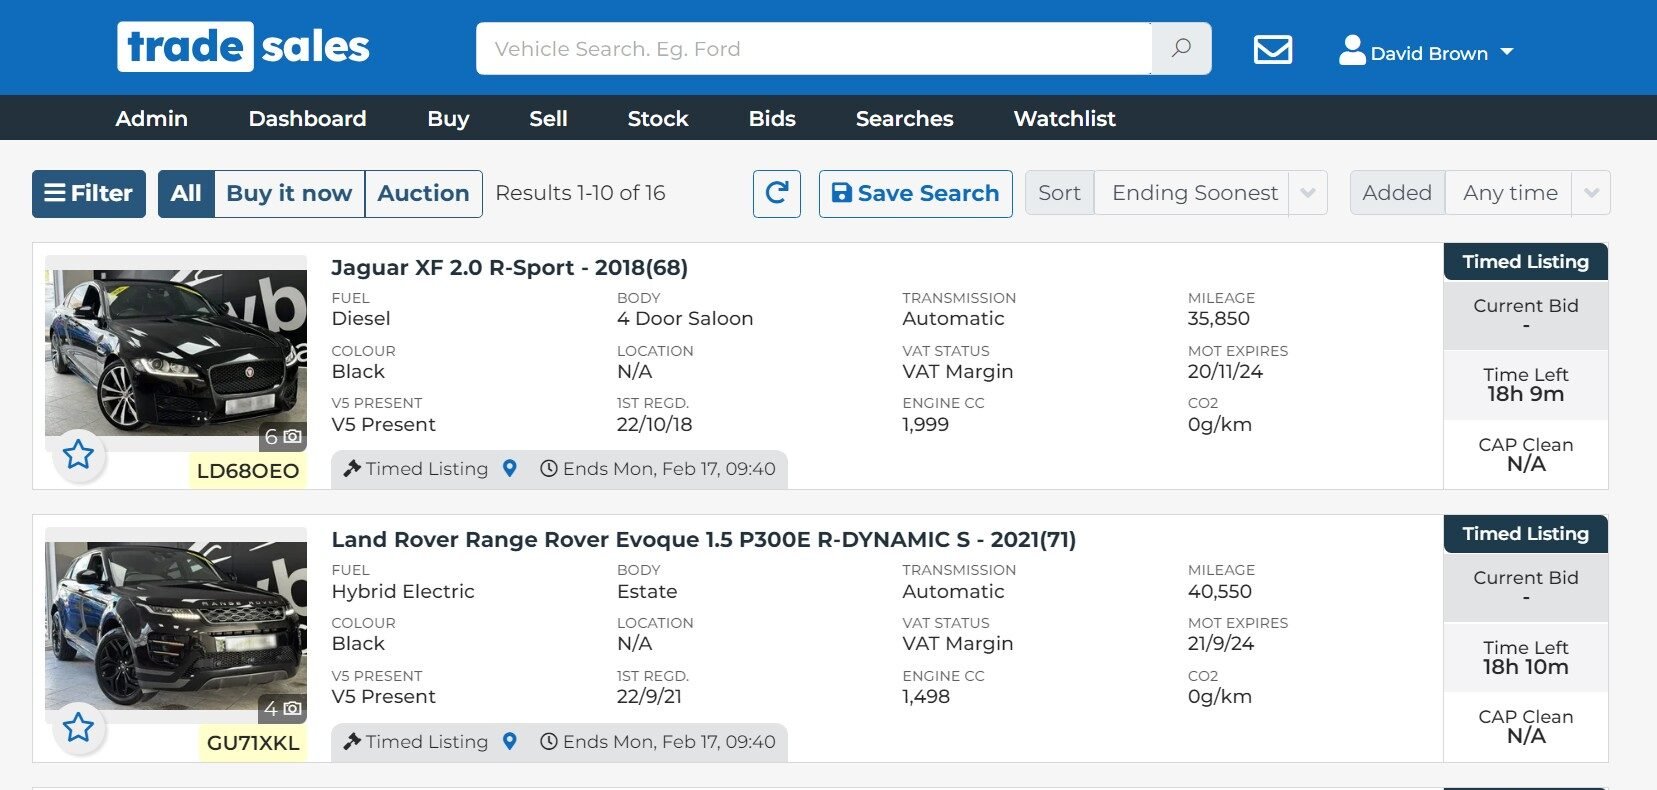Image resolution: width=1657 pixels, height=790 pixels.
Task: Click Hybrid Electric fuel value
Action: coord(403,592)
